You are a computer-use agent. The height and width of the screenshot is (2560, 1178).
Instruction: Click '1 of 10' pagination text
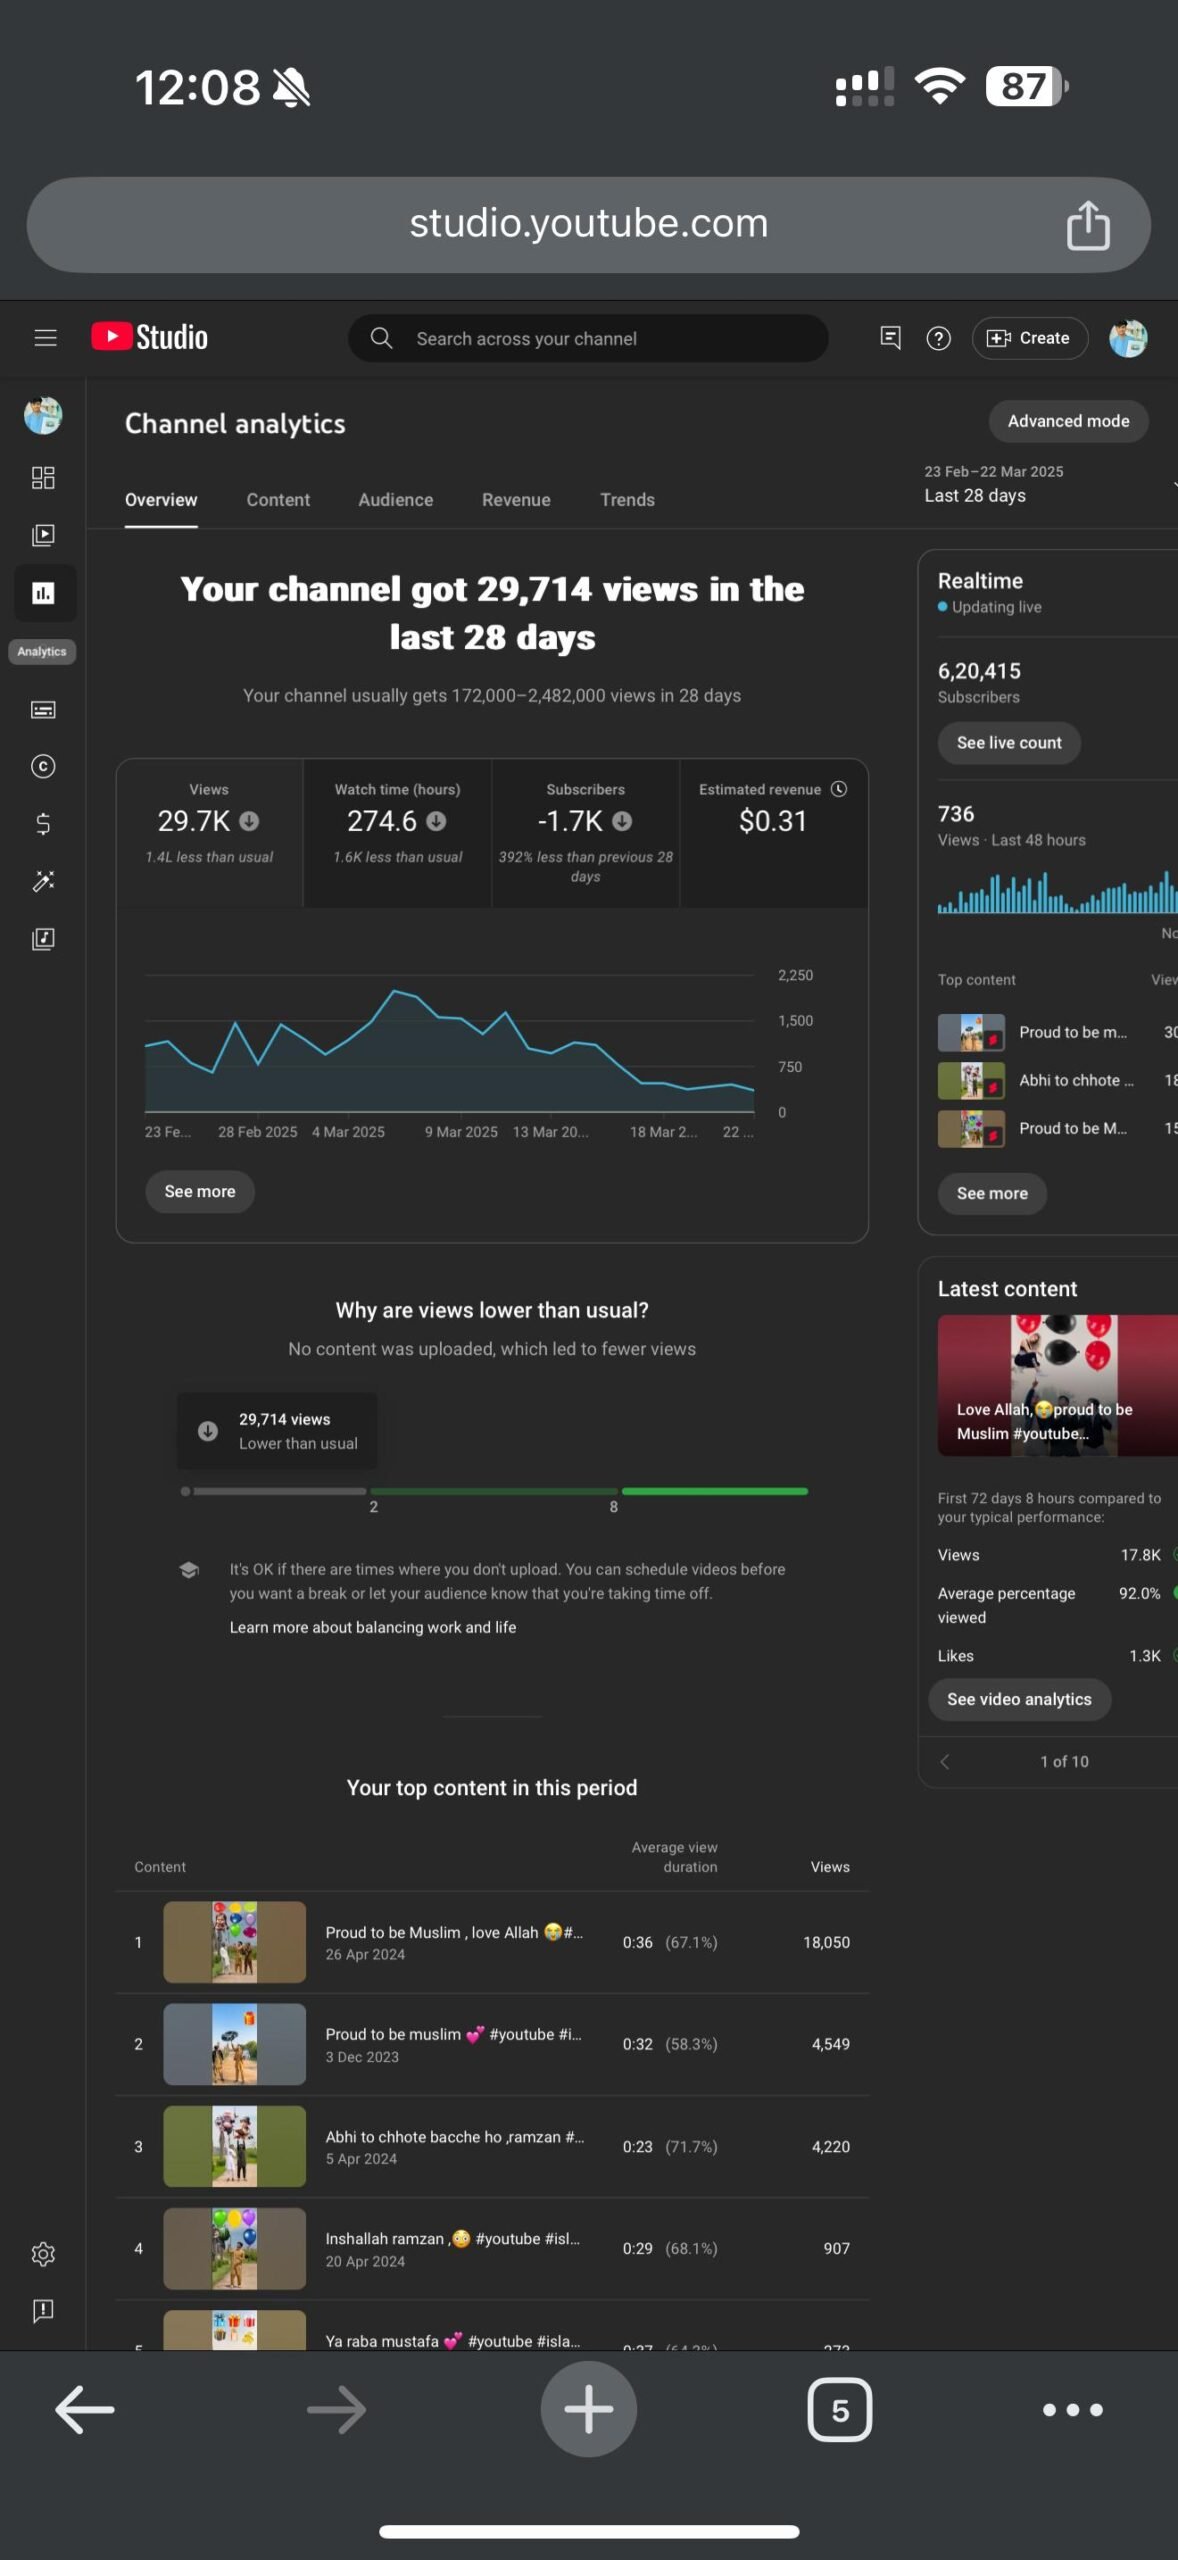click(x=1064, y=1761)
